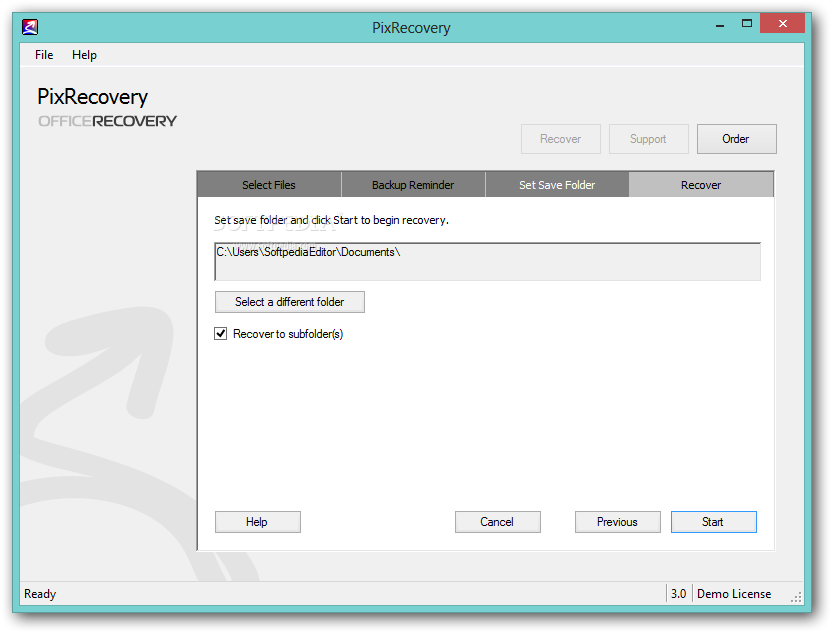
Task: Open the Help menu
Action: click(84, 55)
